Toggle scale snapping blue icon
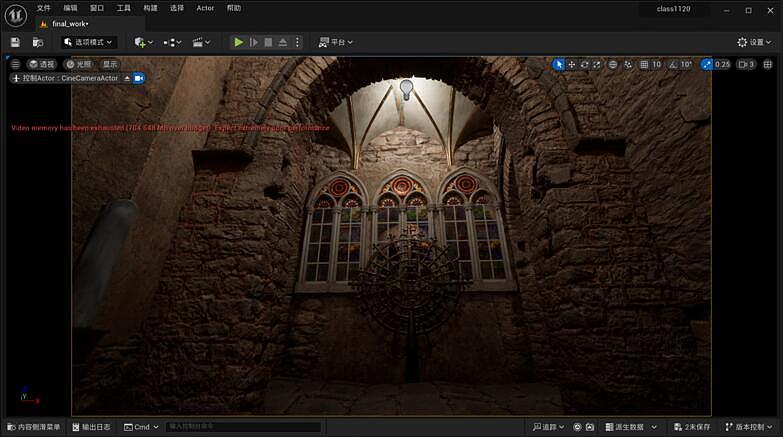The width and height of the screenshot is (783, 437). click(x=706, y=64)
